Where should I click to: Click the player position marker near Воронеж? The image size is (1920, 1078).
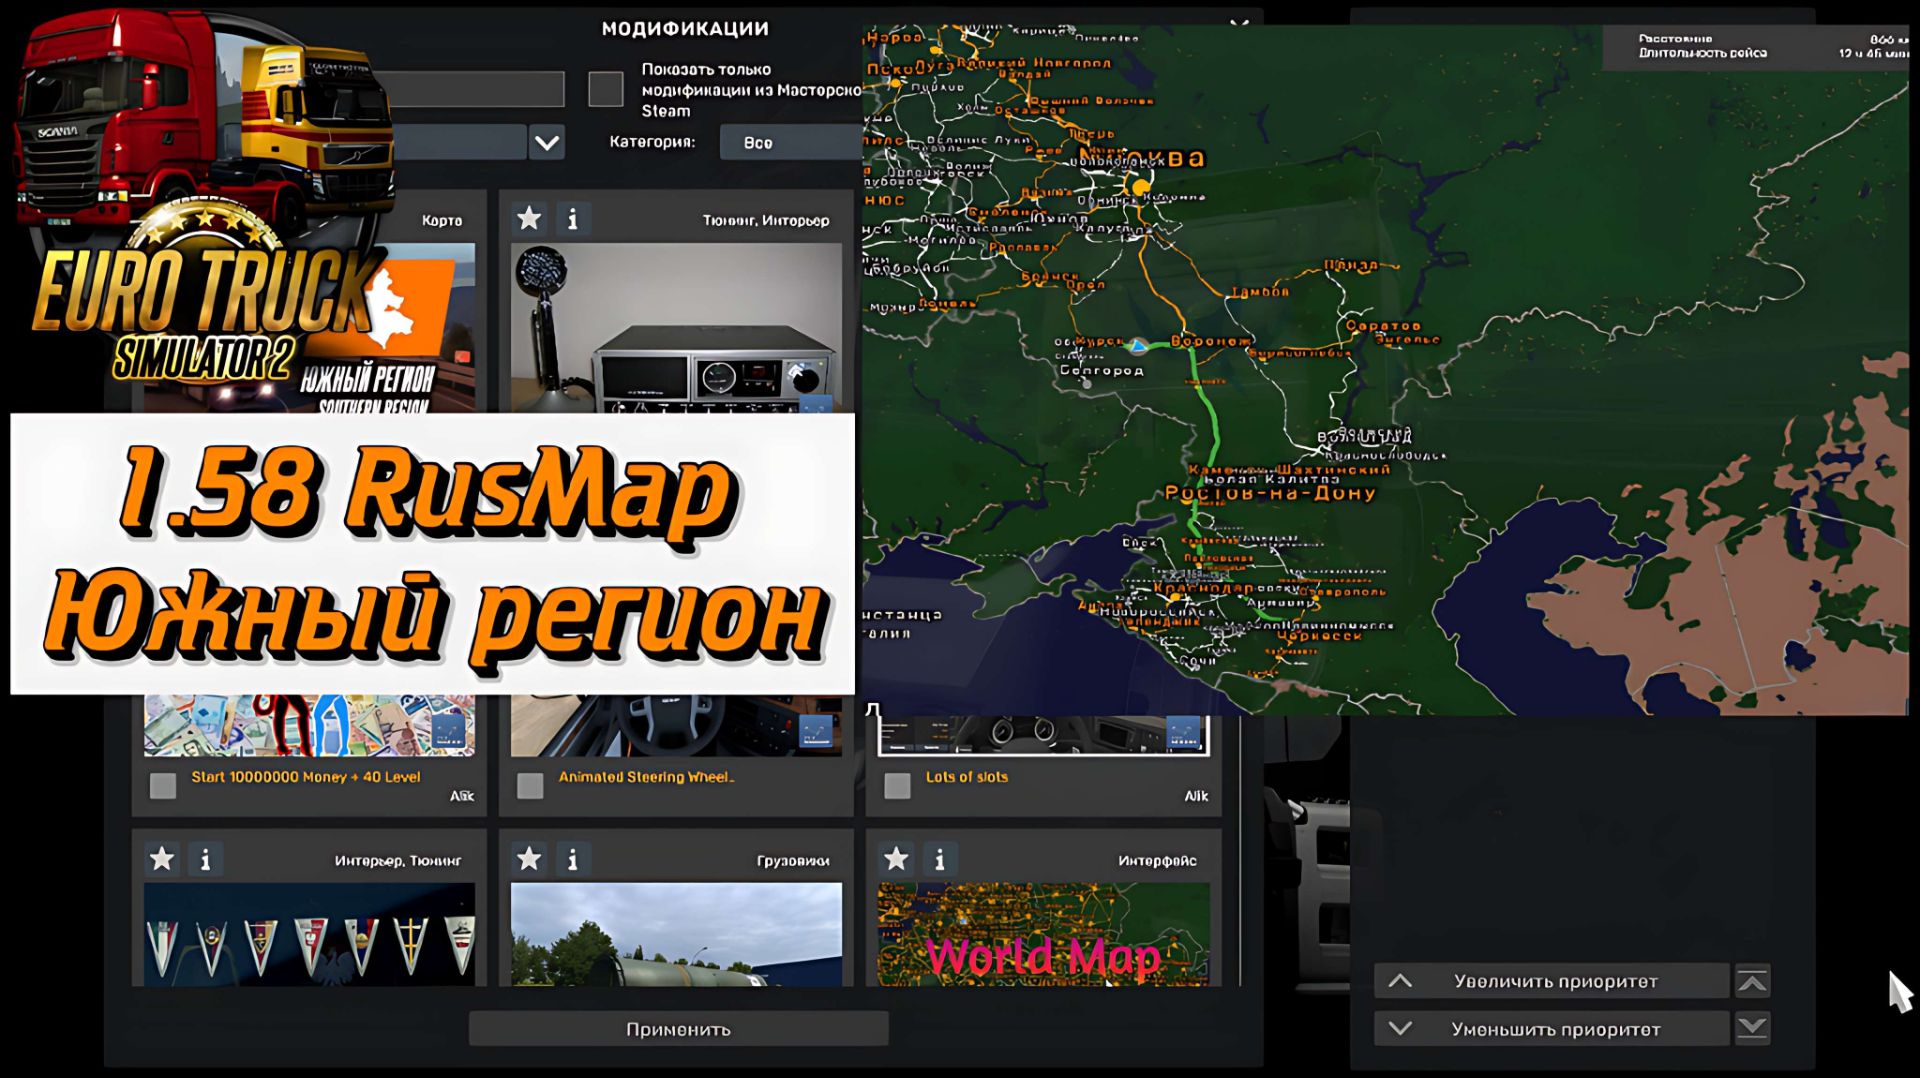(x=1137, y=346)
